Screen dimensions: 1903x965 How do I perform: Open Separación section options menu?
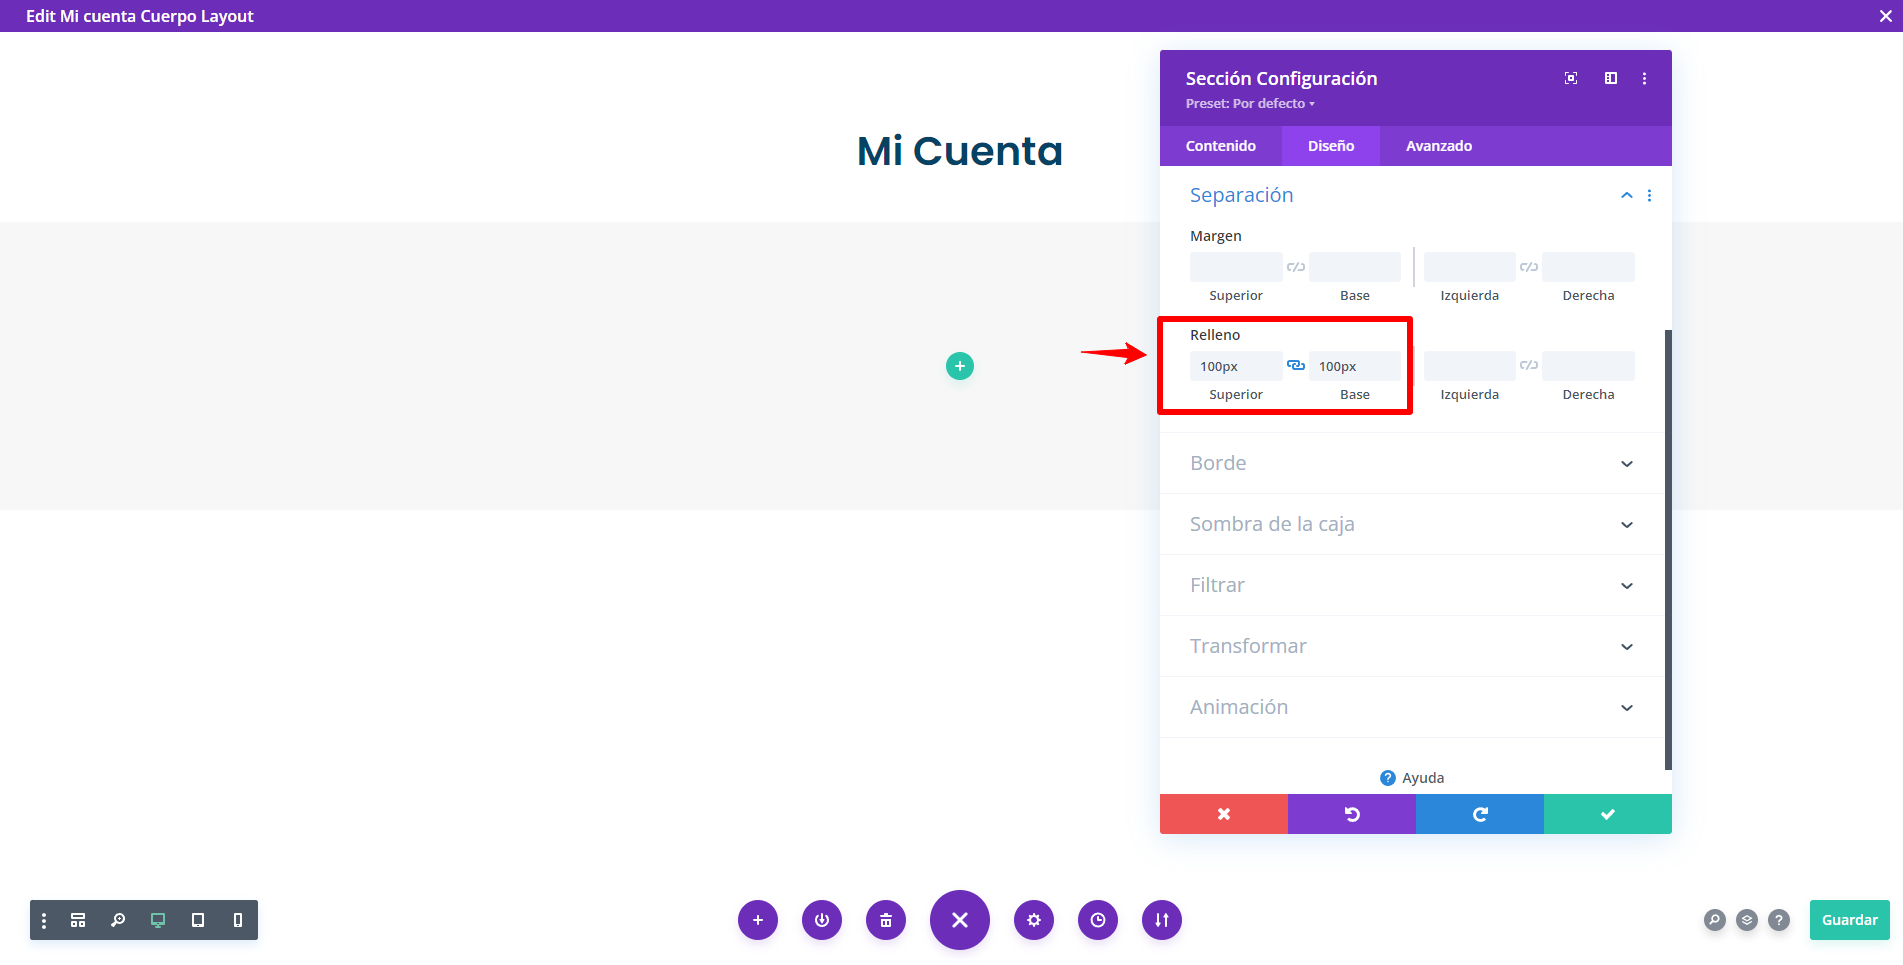[x=1649, y=196]
